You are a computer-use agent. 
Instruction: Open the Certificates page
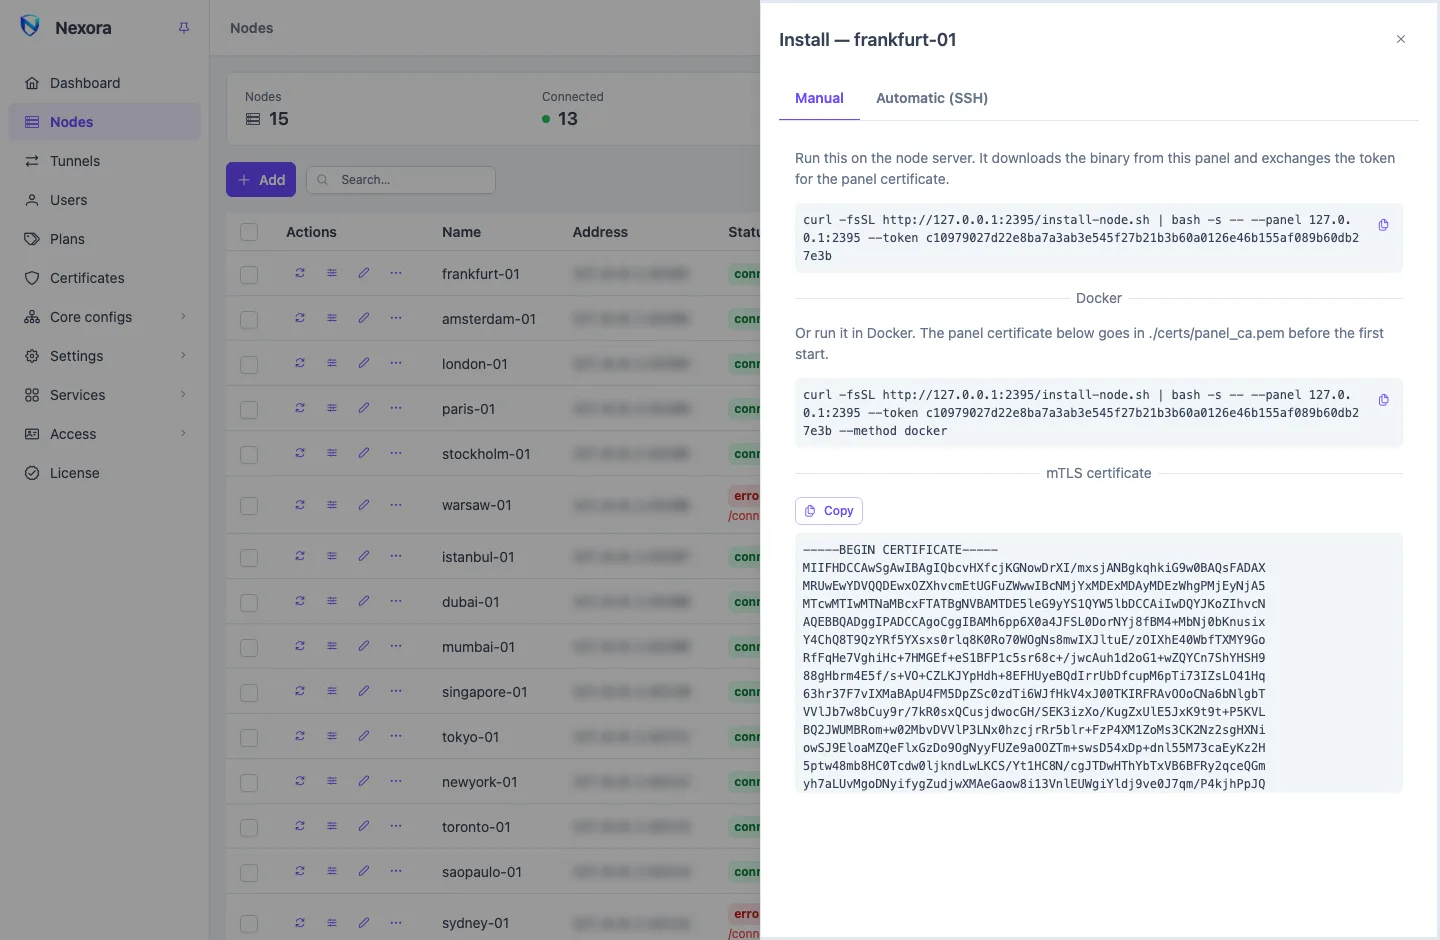[x=104, y=278]
